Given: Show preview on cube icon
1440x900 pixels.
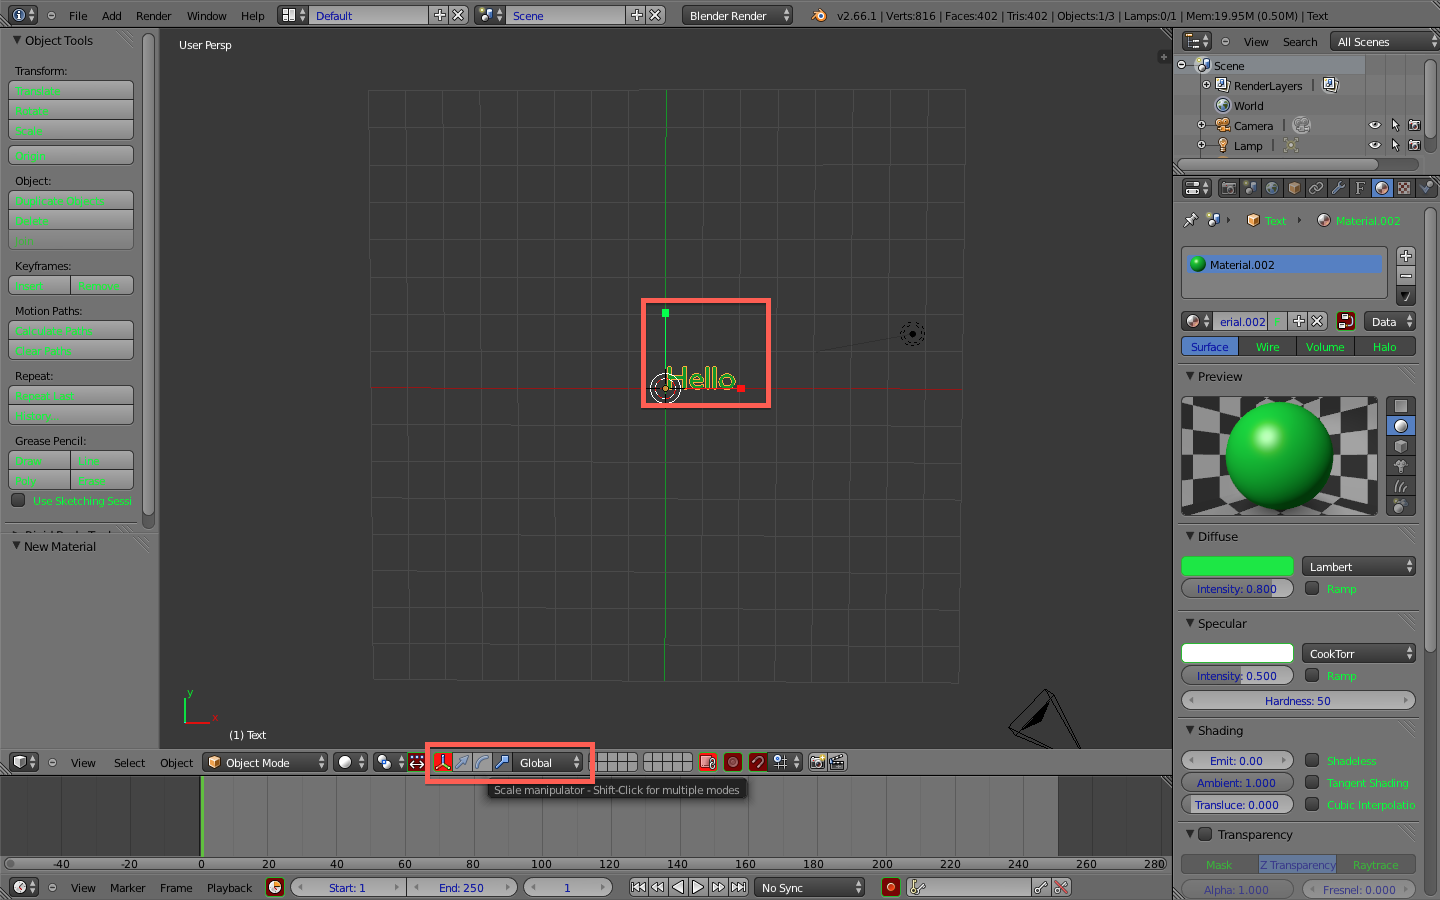Looking at the screenshot, I should [1401, 446].
